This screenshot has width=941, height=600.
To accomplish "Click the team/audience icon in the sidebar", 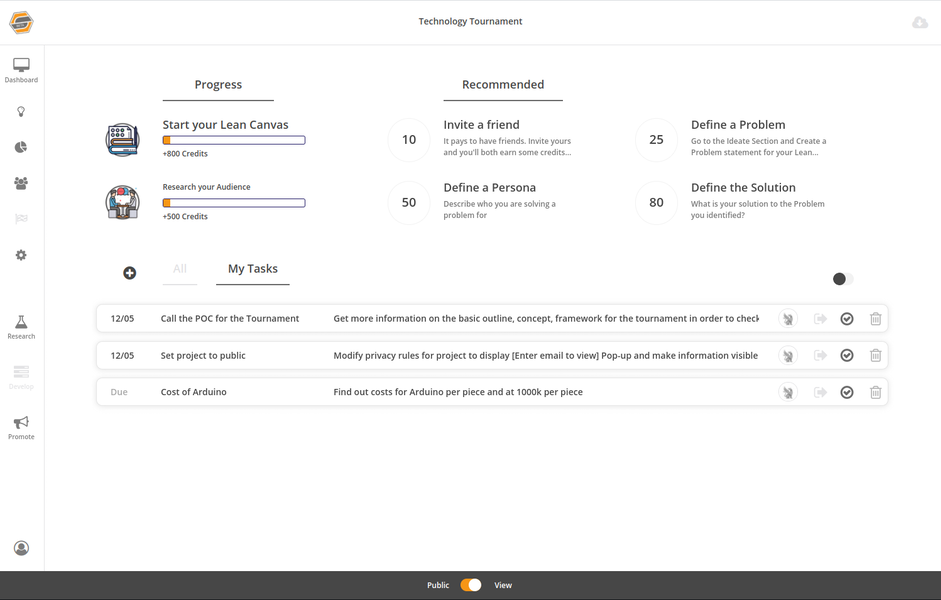I will coord(20,183).
